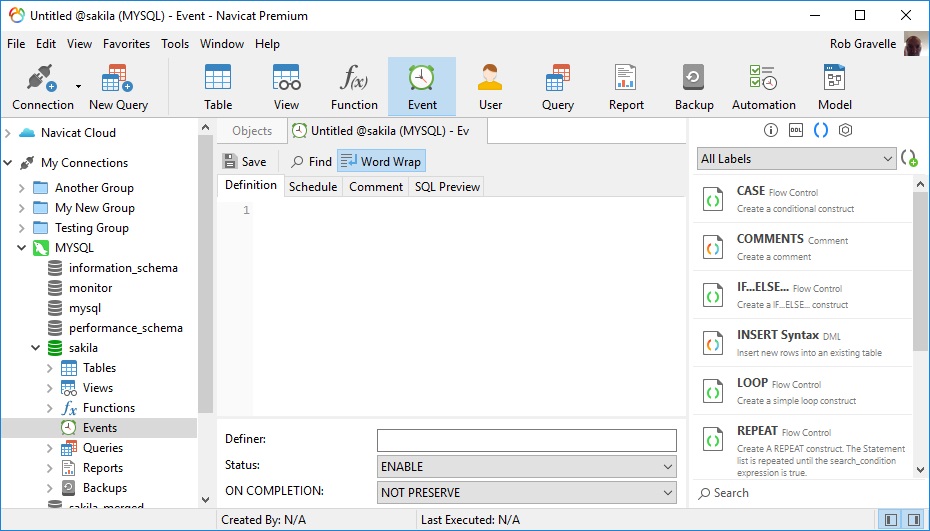The height and width of the screenshot is (531, 930).
Task: Click in the Definition editor line 1
Action: pyautogui.click(x=469, y=210)
